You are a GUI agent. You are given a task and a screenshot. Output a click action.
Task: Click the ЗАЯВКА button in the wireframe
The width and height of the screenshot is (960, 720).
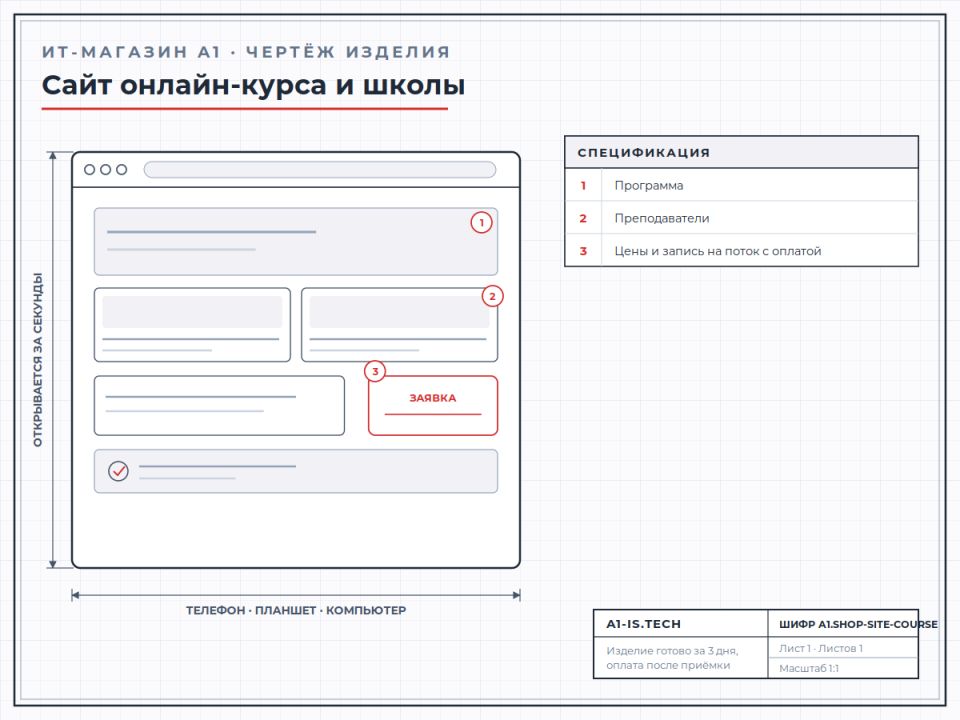click(433, 405)
